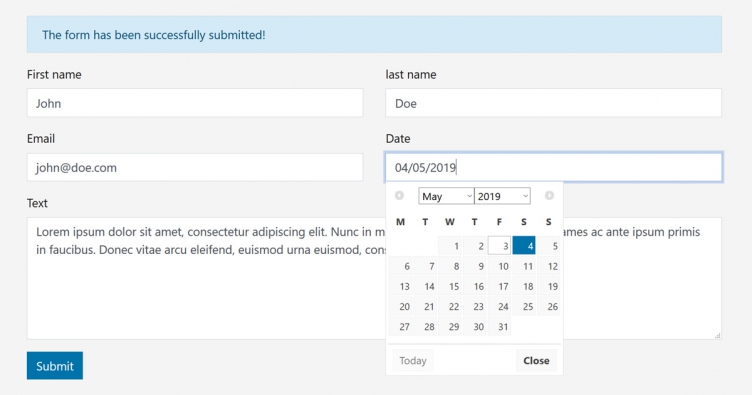Focus the First name field
The image size is (752, 395).
coord(195,103)
